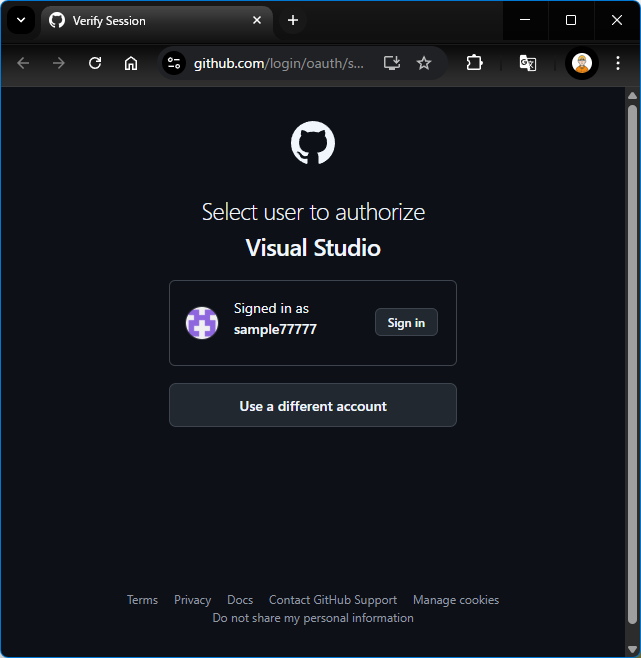Viewport: 641px width, 658px height.
Task: Click the github.com address bar URL
Action: point(279,63)
